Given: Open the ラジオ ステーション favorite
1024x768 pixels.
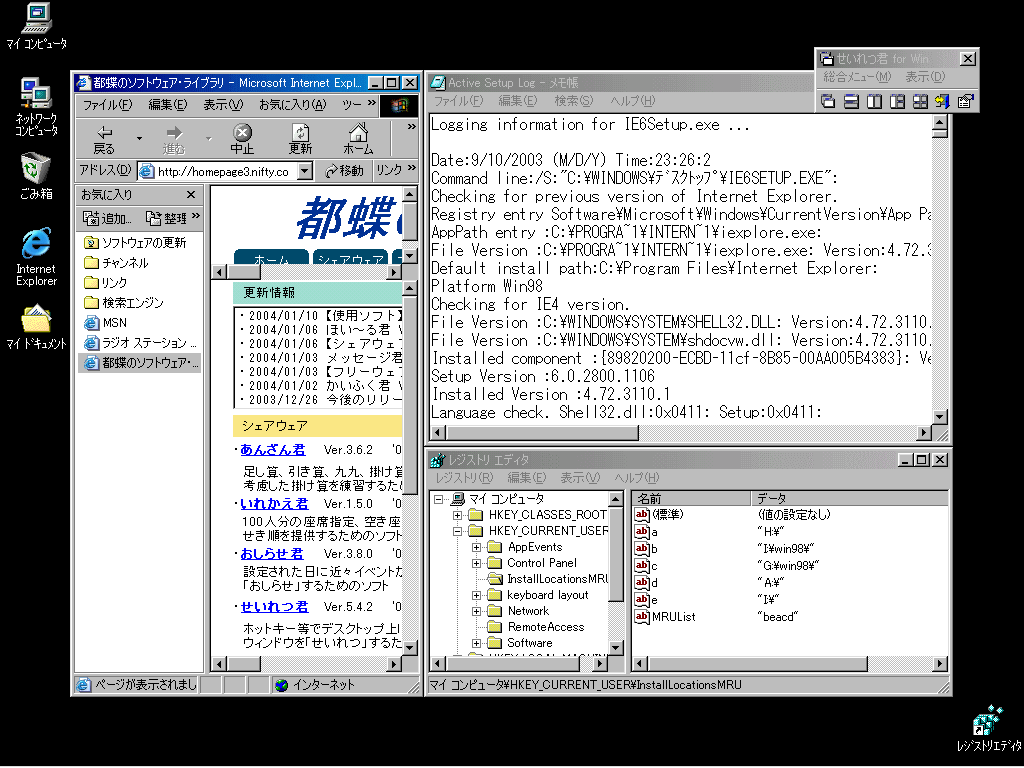Looking at the screenshot, I should 140,343.
